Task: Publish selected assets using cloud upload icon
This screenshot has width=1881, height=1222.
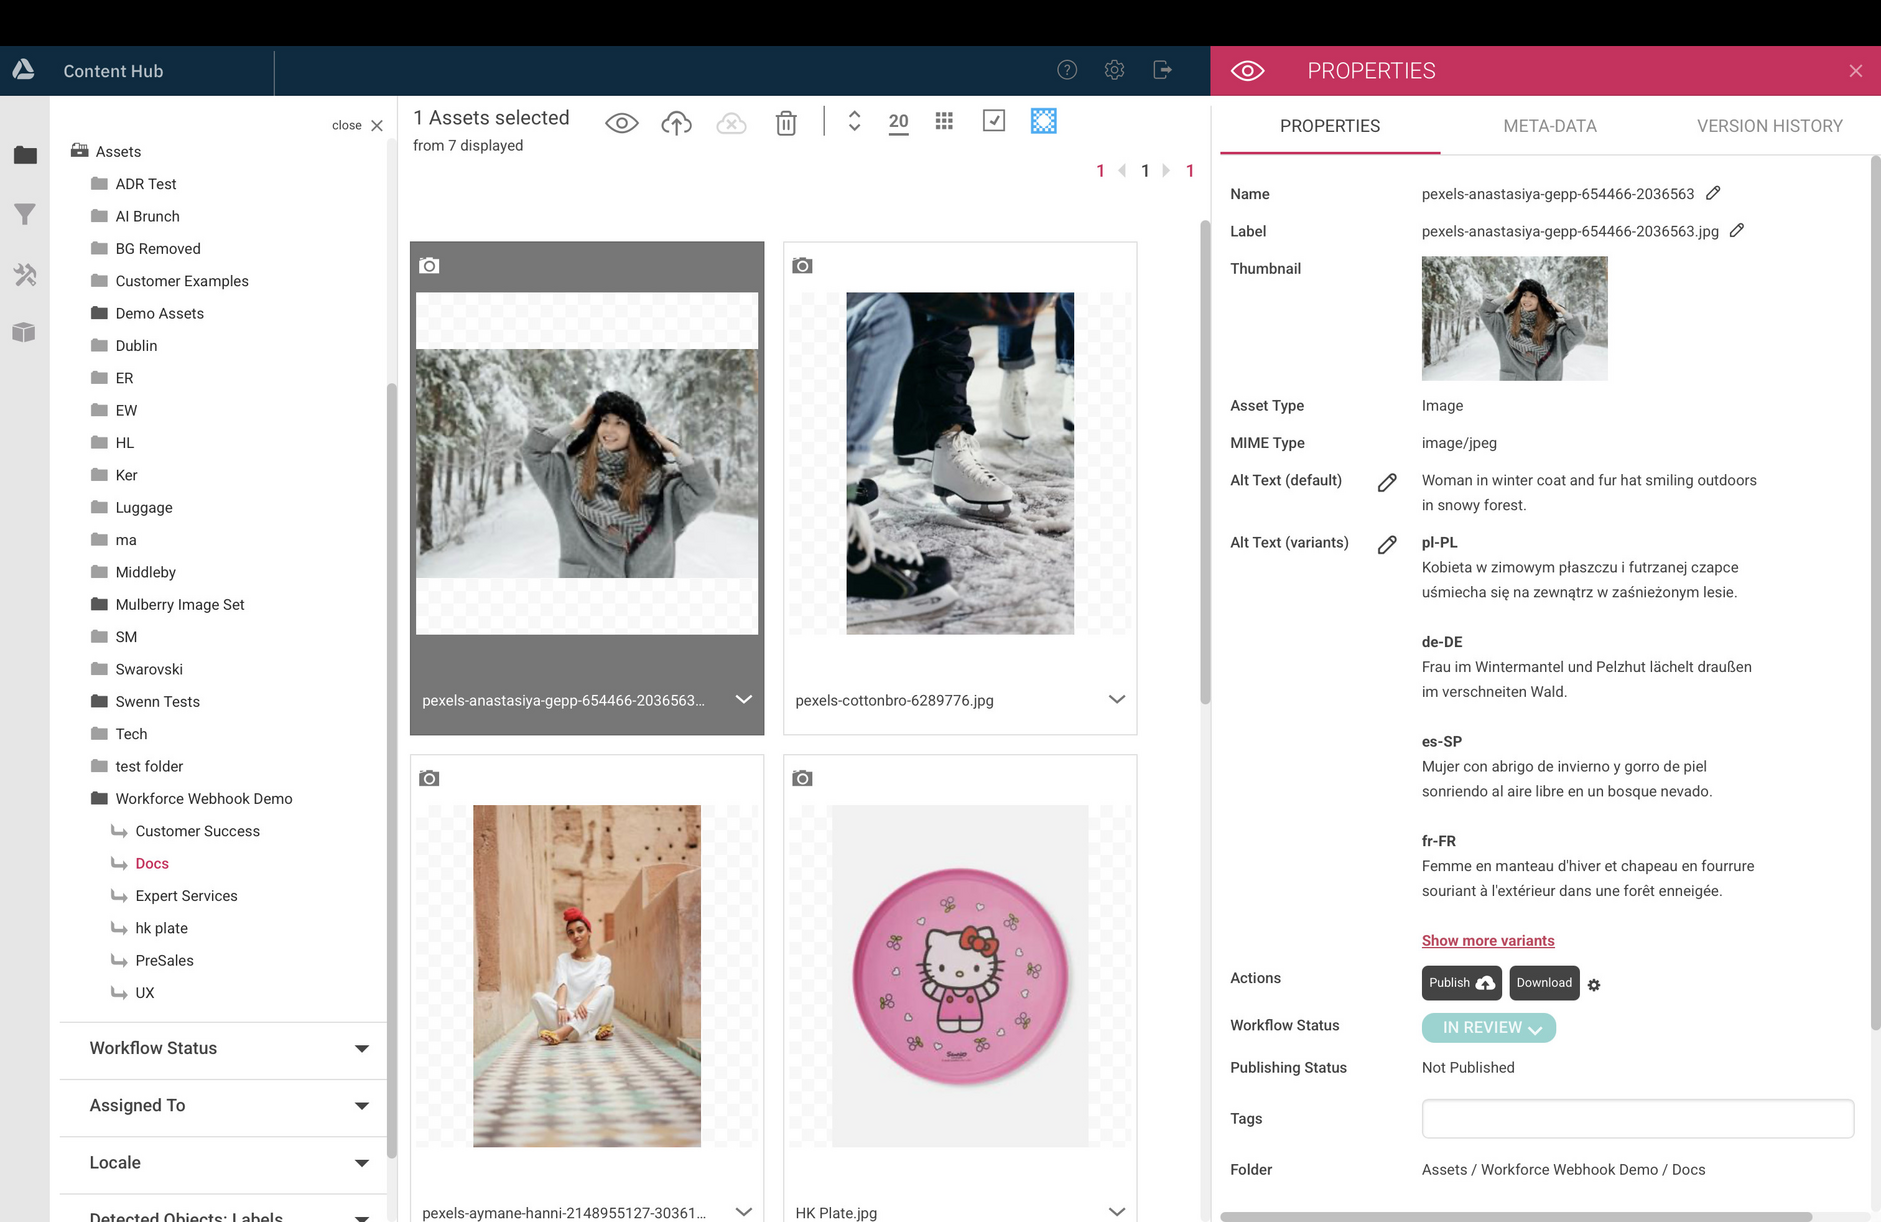Action: click(x=676, y=121)
